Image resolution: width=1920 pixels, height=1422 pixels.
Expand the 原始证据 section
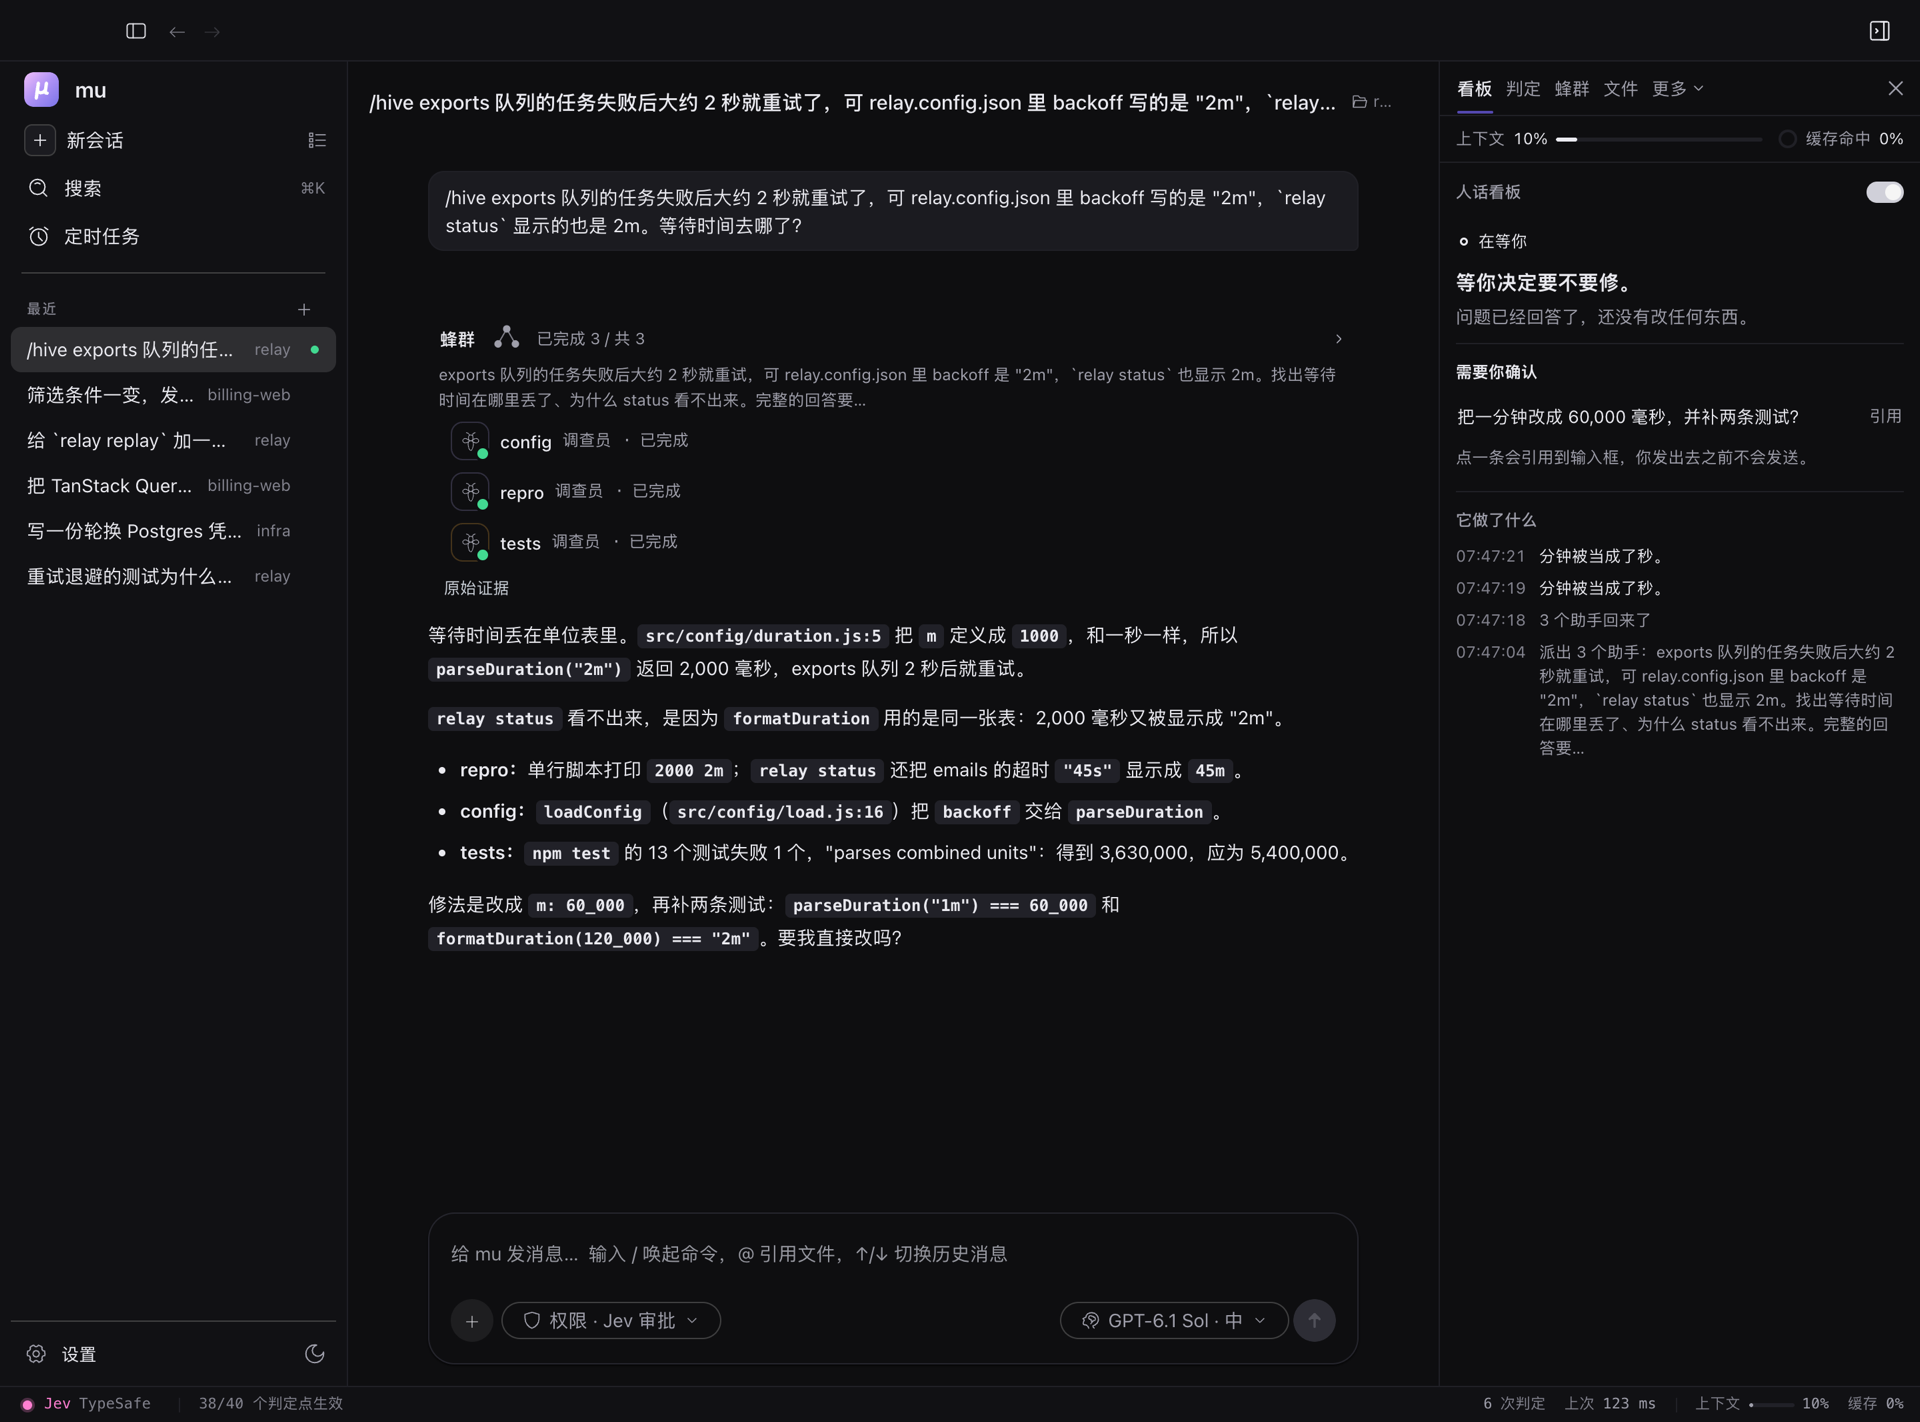[x=476, y=588]
